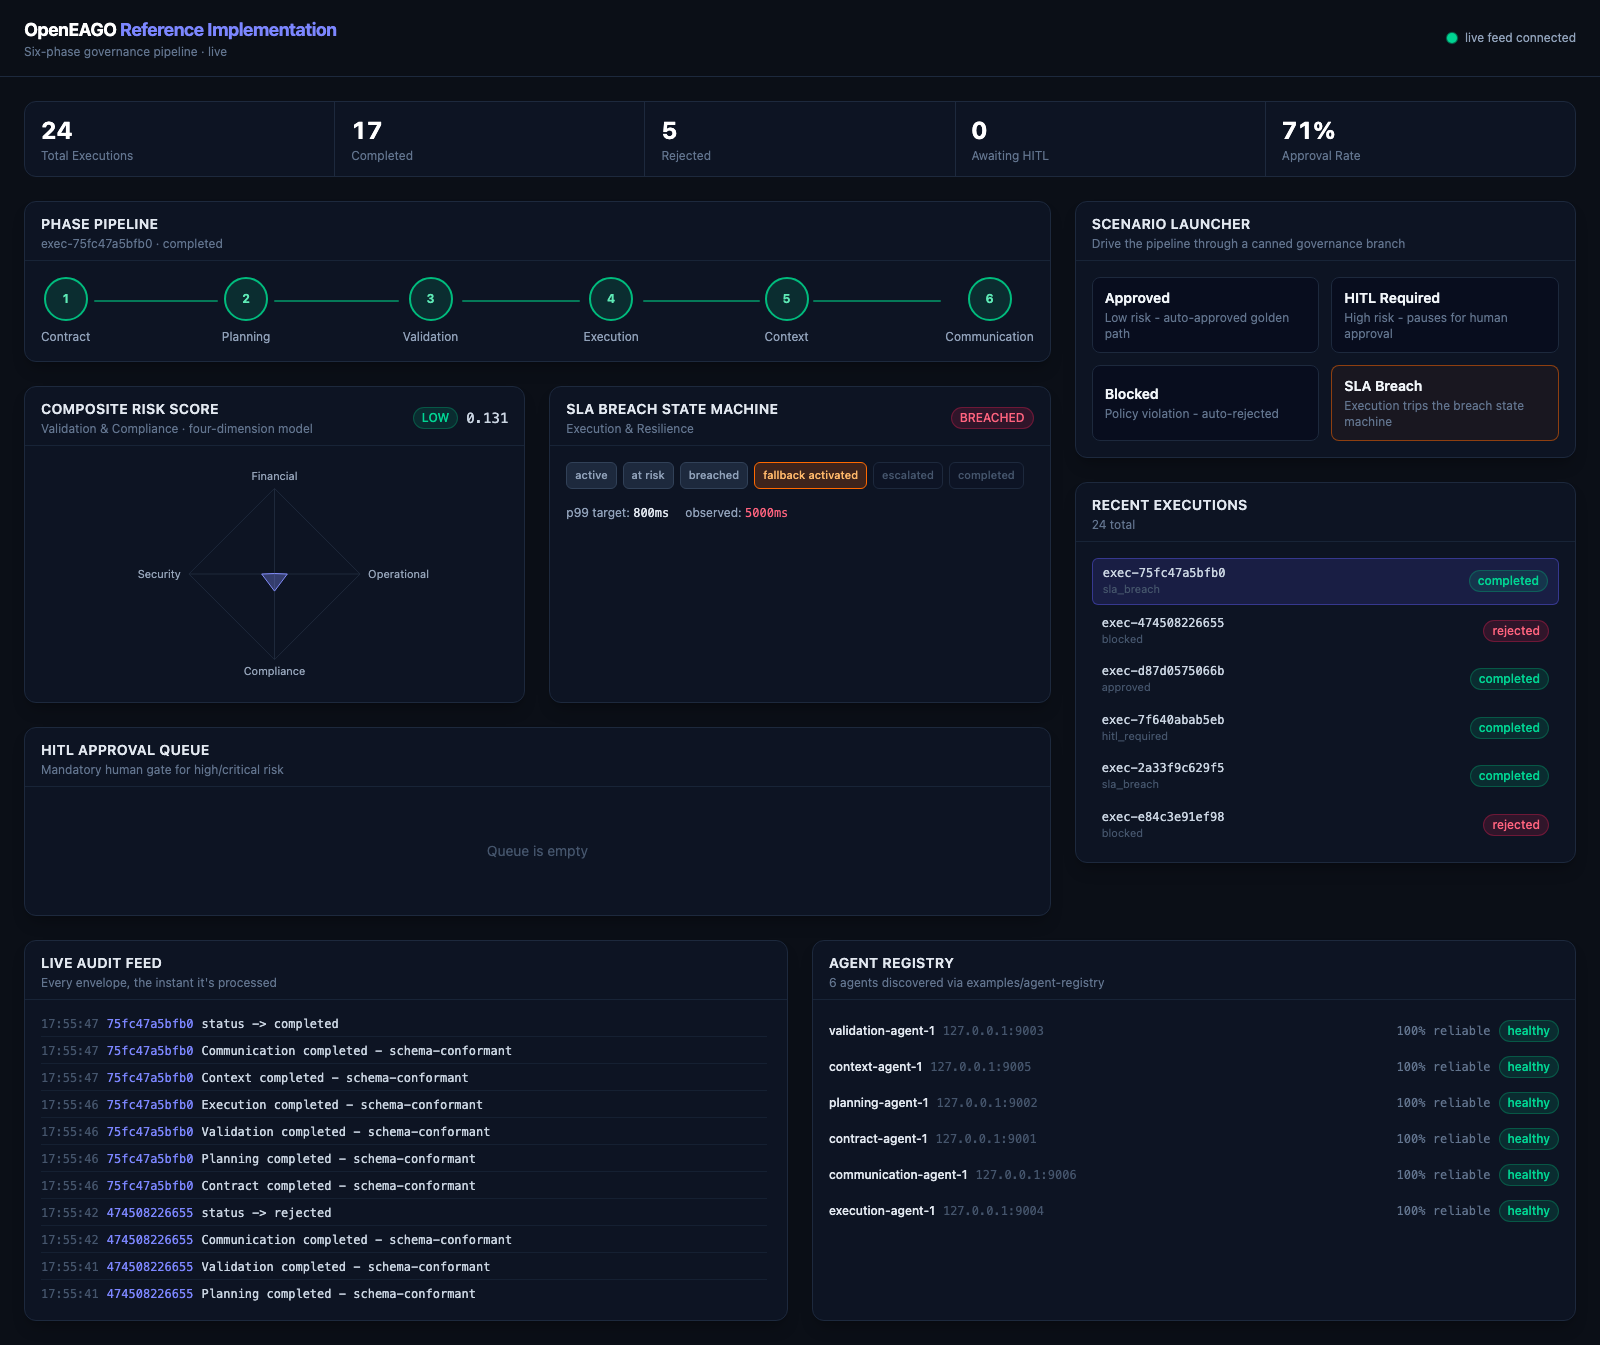Image resolution: width=1600 pixels, height=1345 pixels.
Task: Click the 0.131 risk score value
Action: pyautogui.click(x=487, y=418)
